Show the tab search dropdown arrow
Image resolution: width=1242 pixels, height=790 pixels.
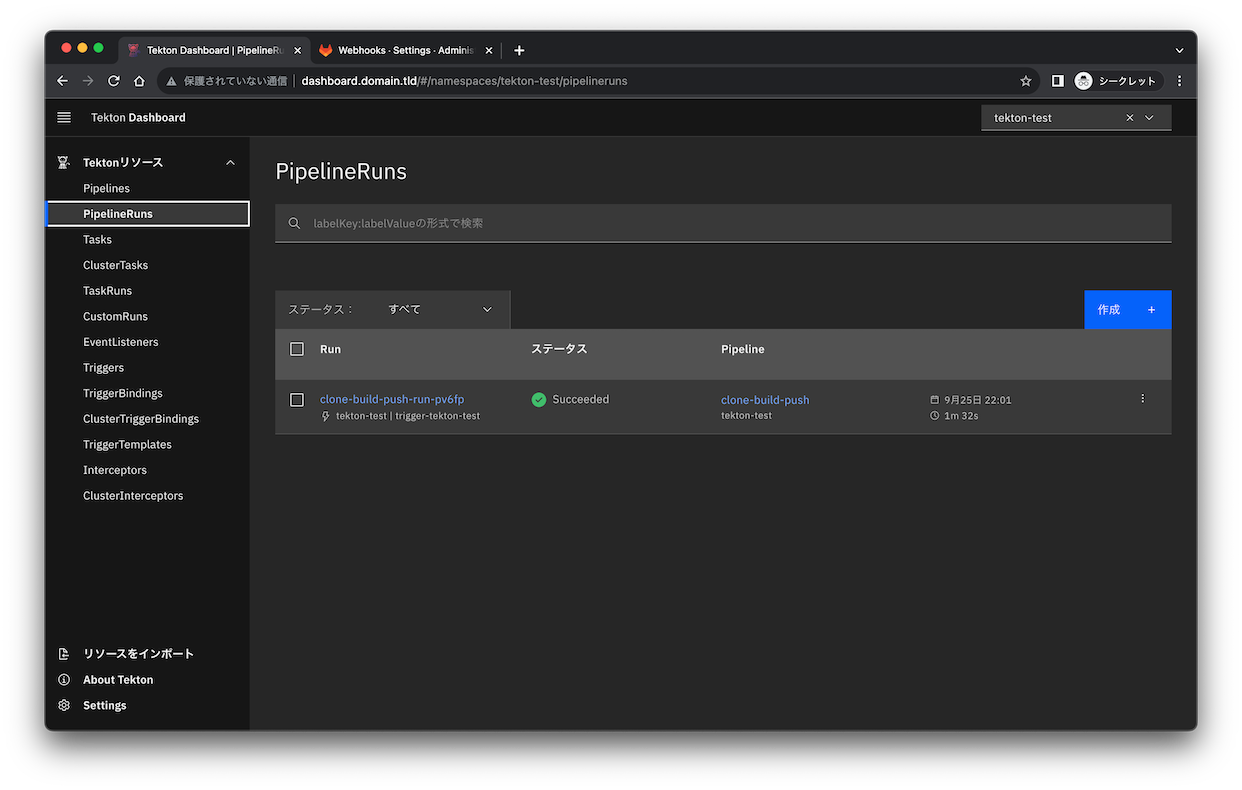coord(1180,50)
